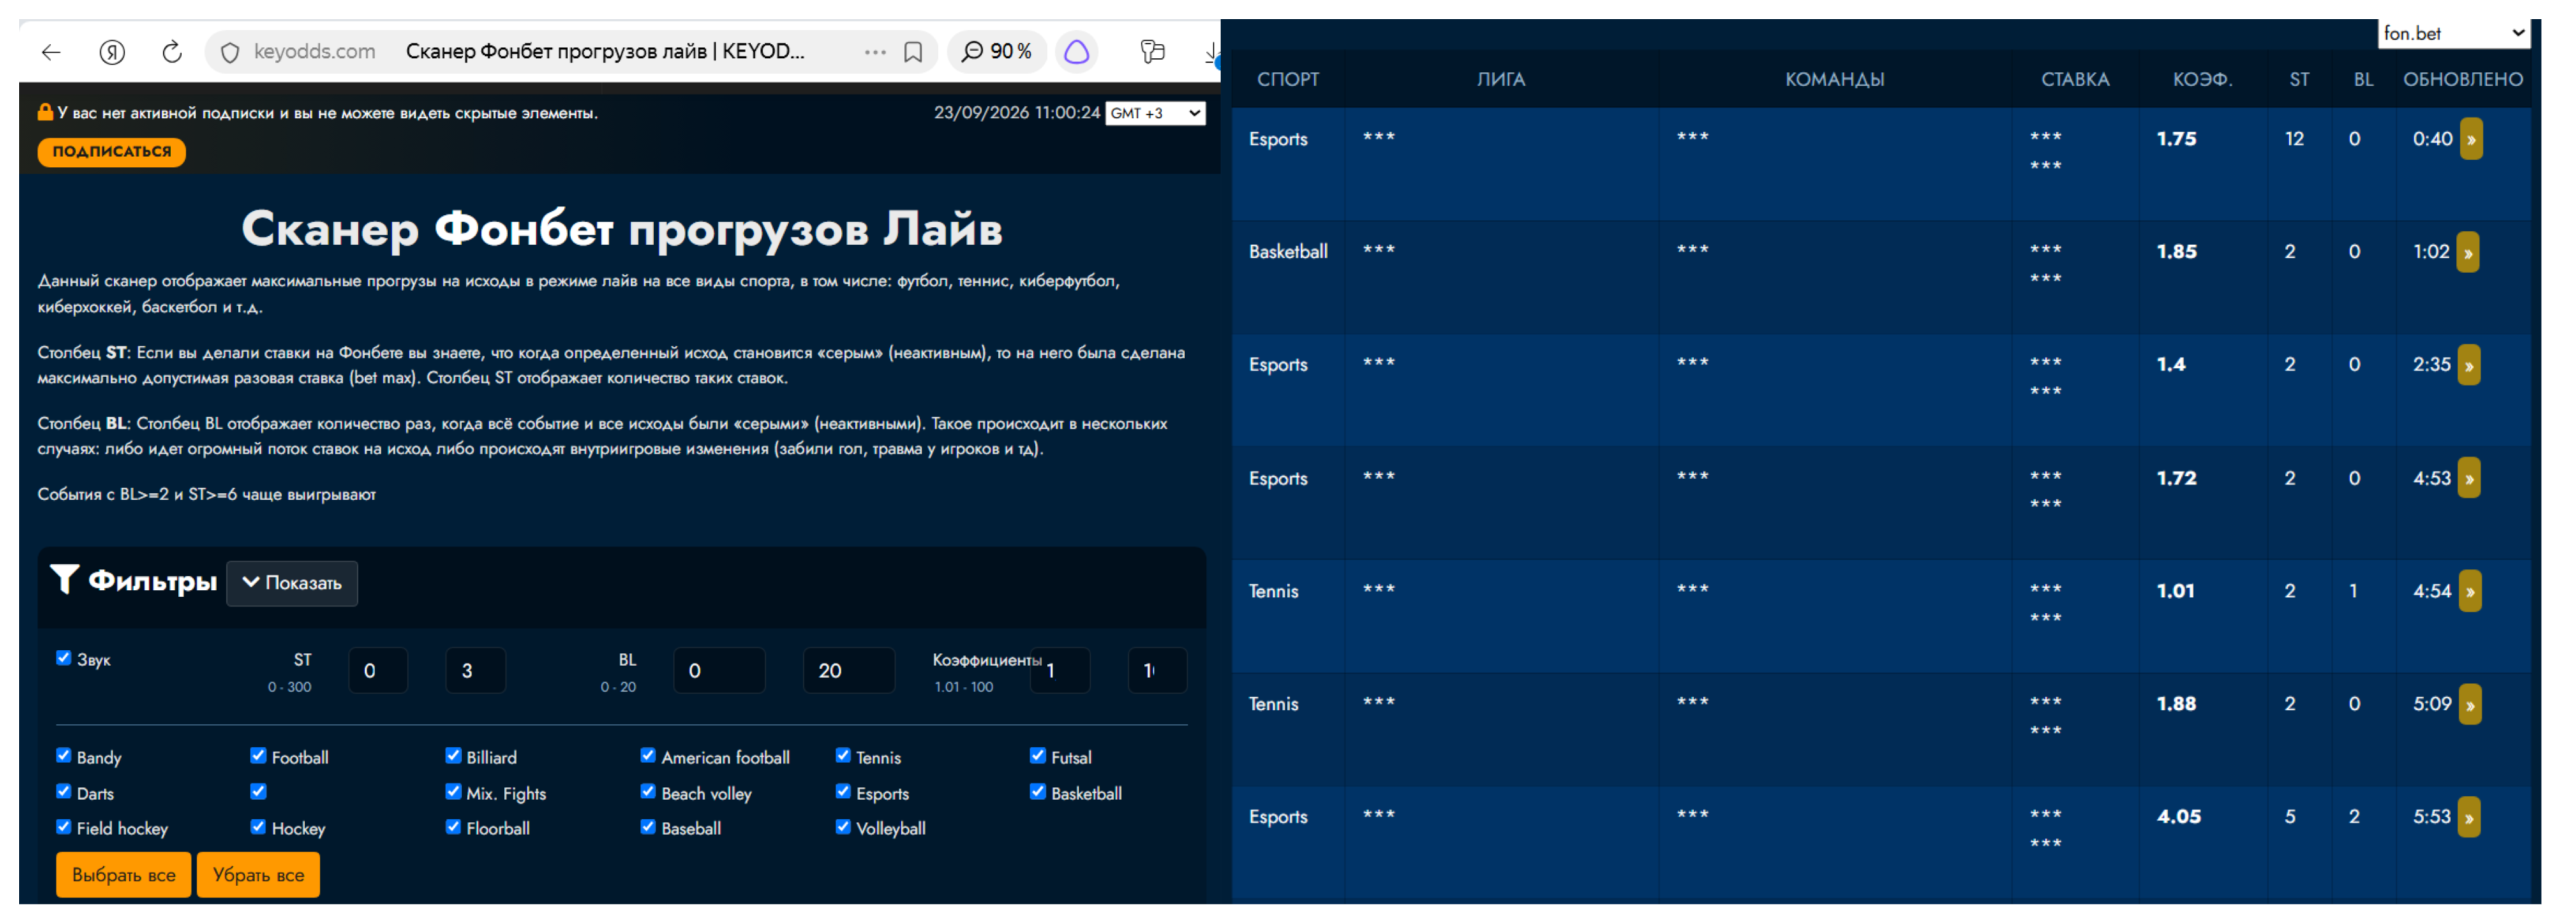
Task: Open the arrow button in the 2:35 row
Action: tap(2469, 365)
